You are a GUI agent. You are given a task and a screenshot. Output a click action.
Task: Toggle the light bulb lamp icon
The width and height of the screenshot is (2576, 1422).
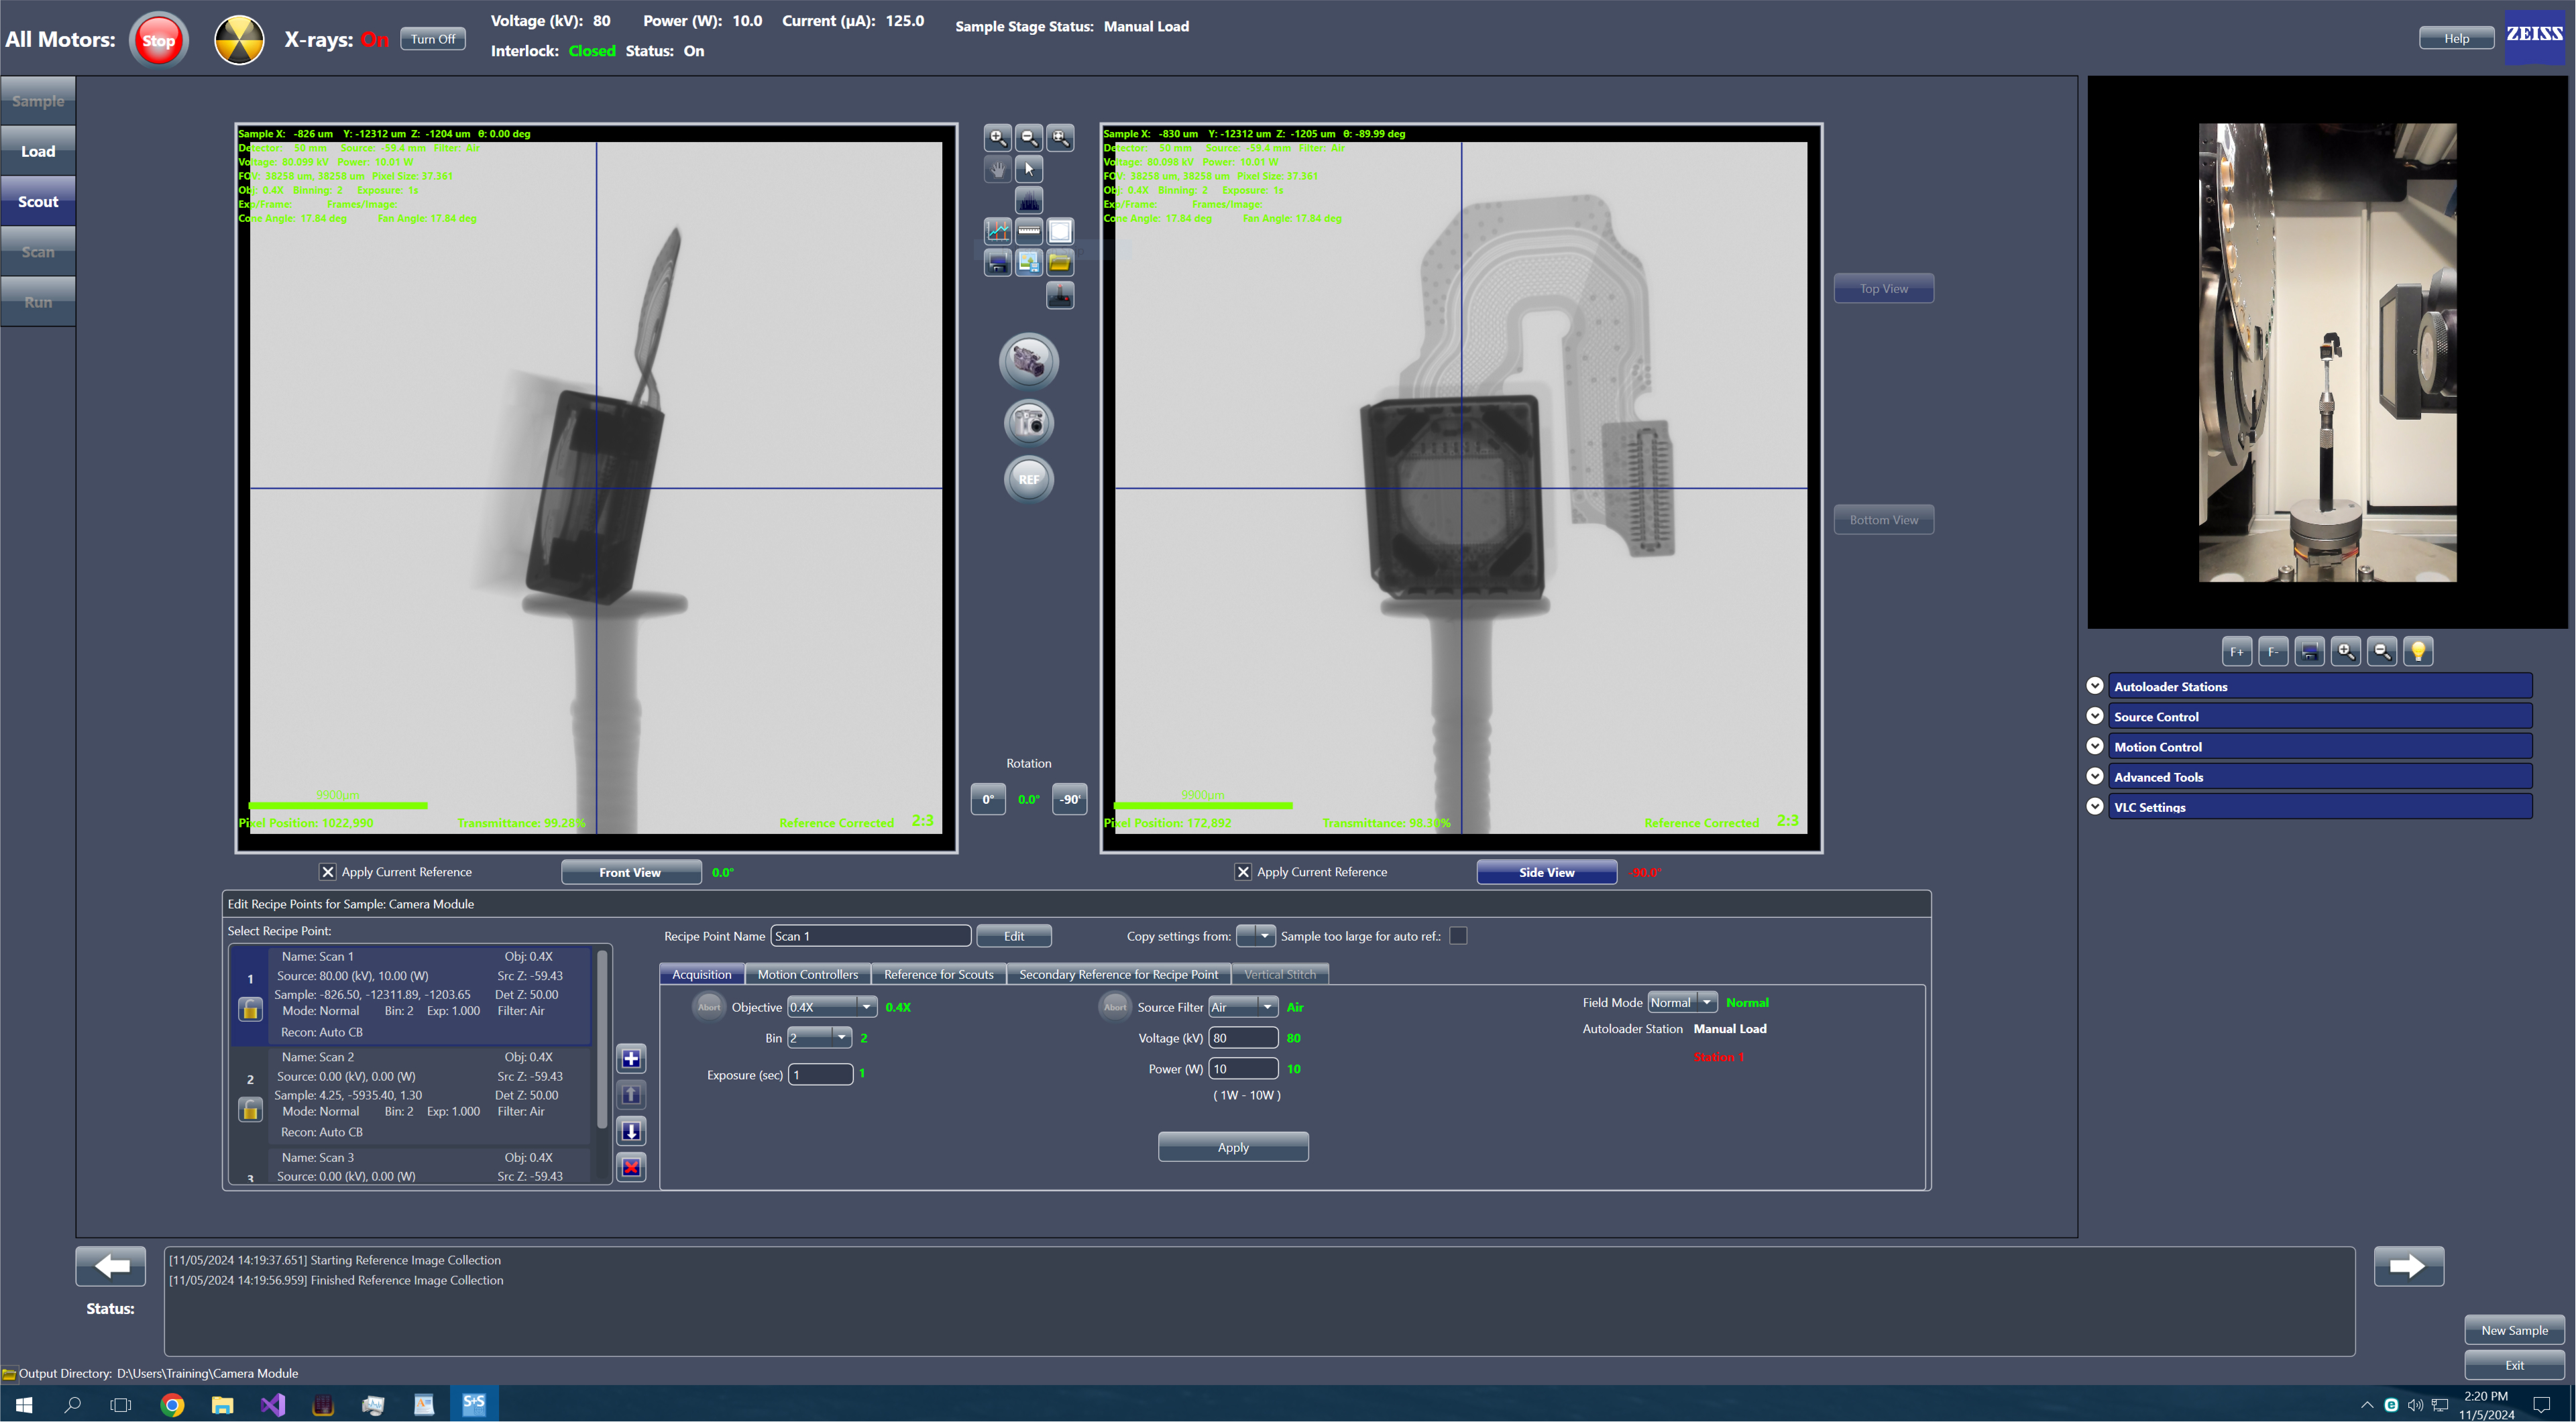pos(2418,652)
